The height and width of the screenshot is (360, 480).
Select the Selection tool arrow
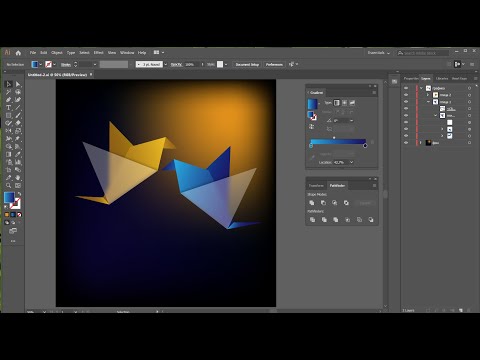9,84
